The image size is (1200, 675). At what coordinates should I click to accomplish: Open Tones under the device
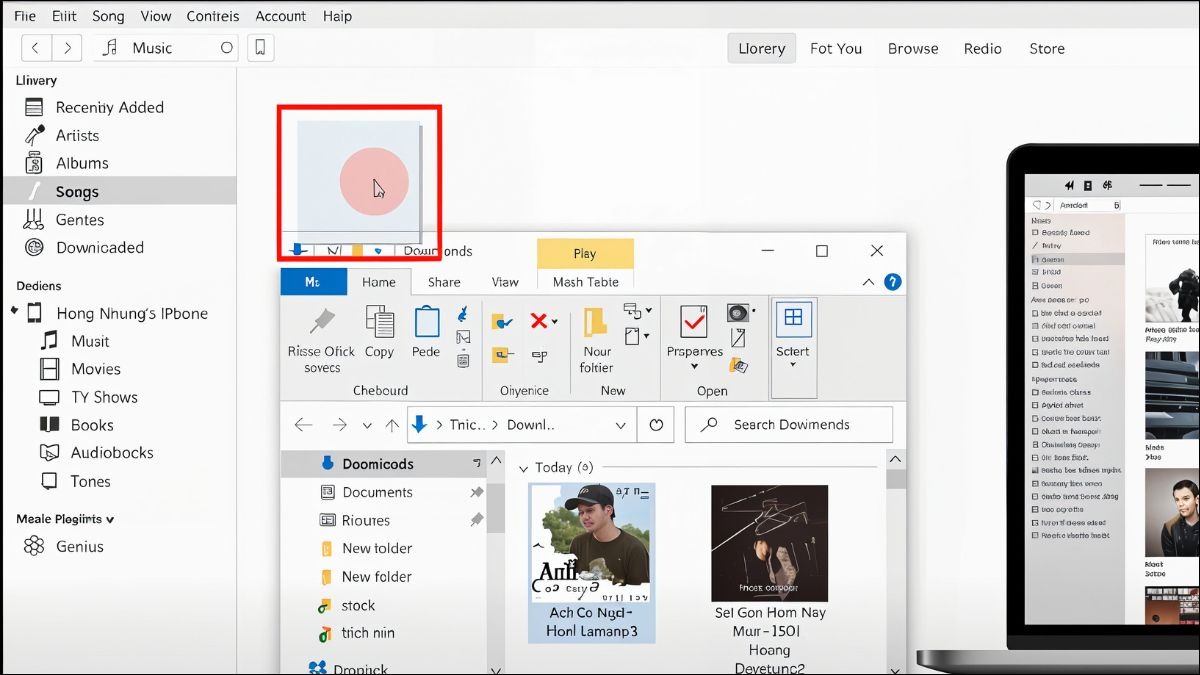coord(90,481)
